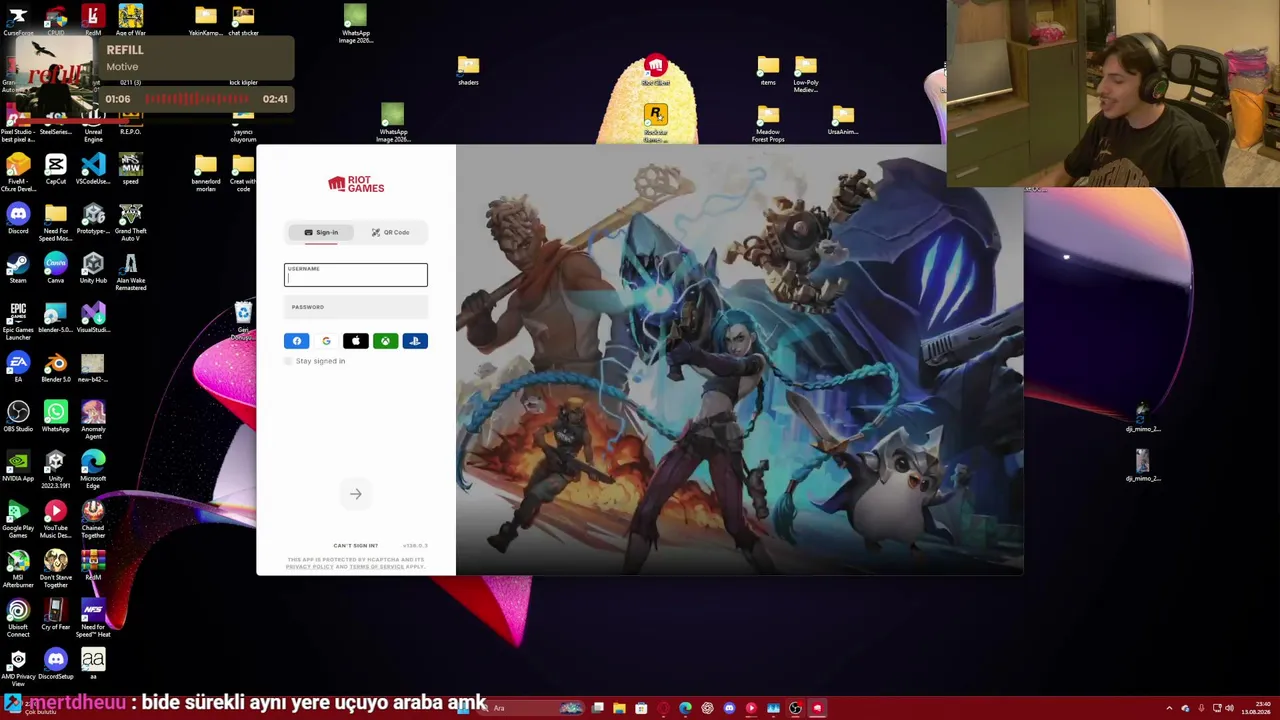Select the Don't Starve Together desktop icon
This screenshot has height=720, width=1280.
pyautogui.click(x=55, y=567)
